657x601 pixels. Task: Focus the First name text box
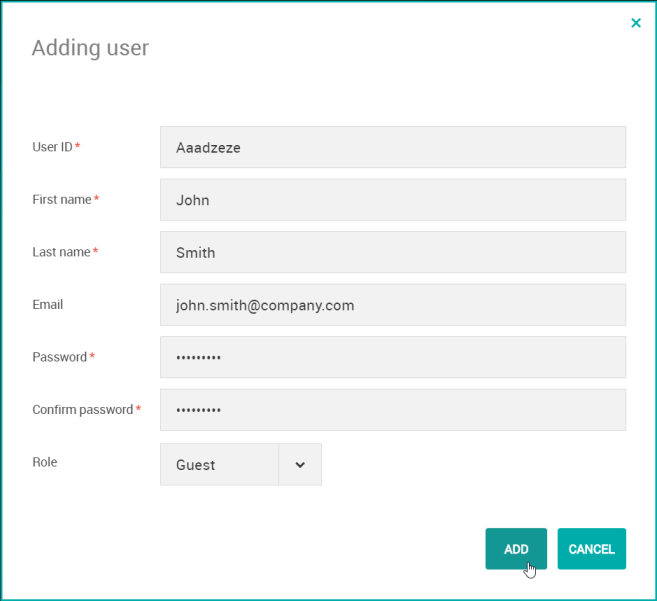(x=392, y=200)
